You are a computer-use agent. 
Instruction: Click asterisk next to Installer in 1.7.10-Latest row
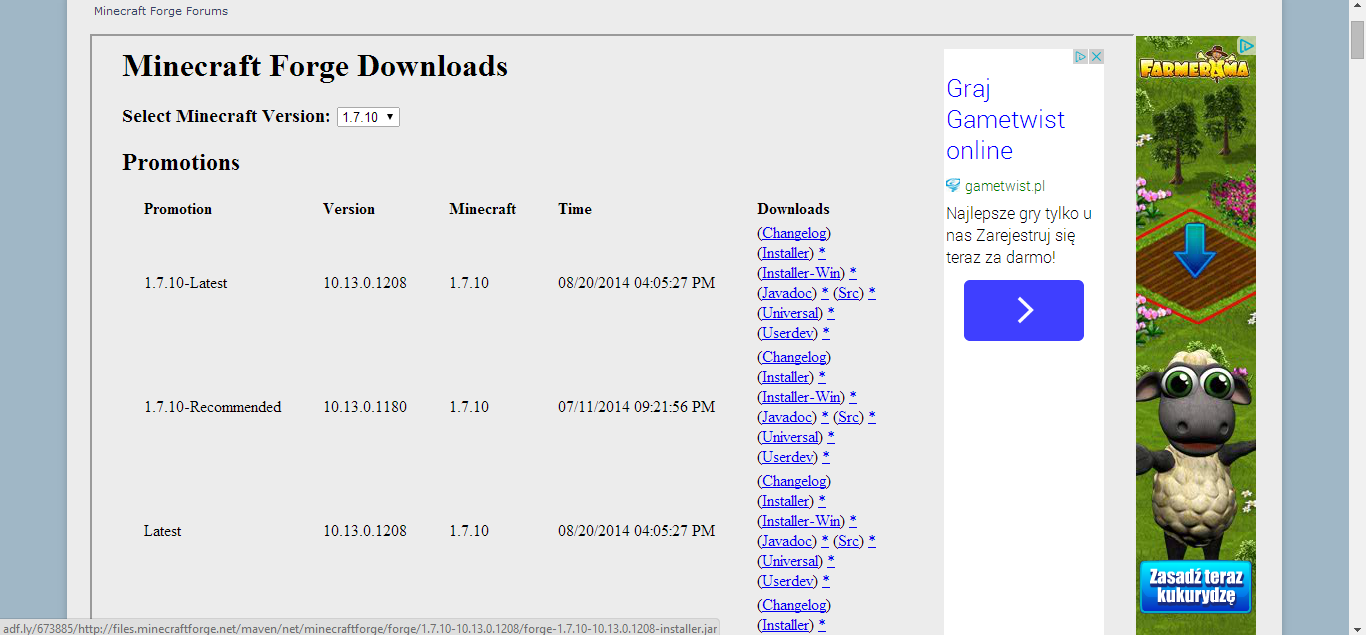822,253
